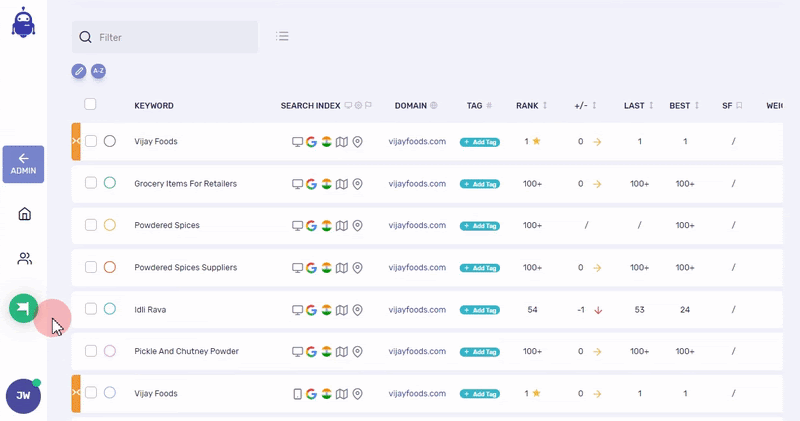800x421 pixels.
Task: Click the robot logo icon
Action: tap(23, 22)
